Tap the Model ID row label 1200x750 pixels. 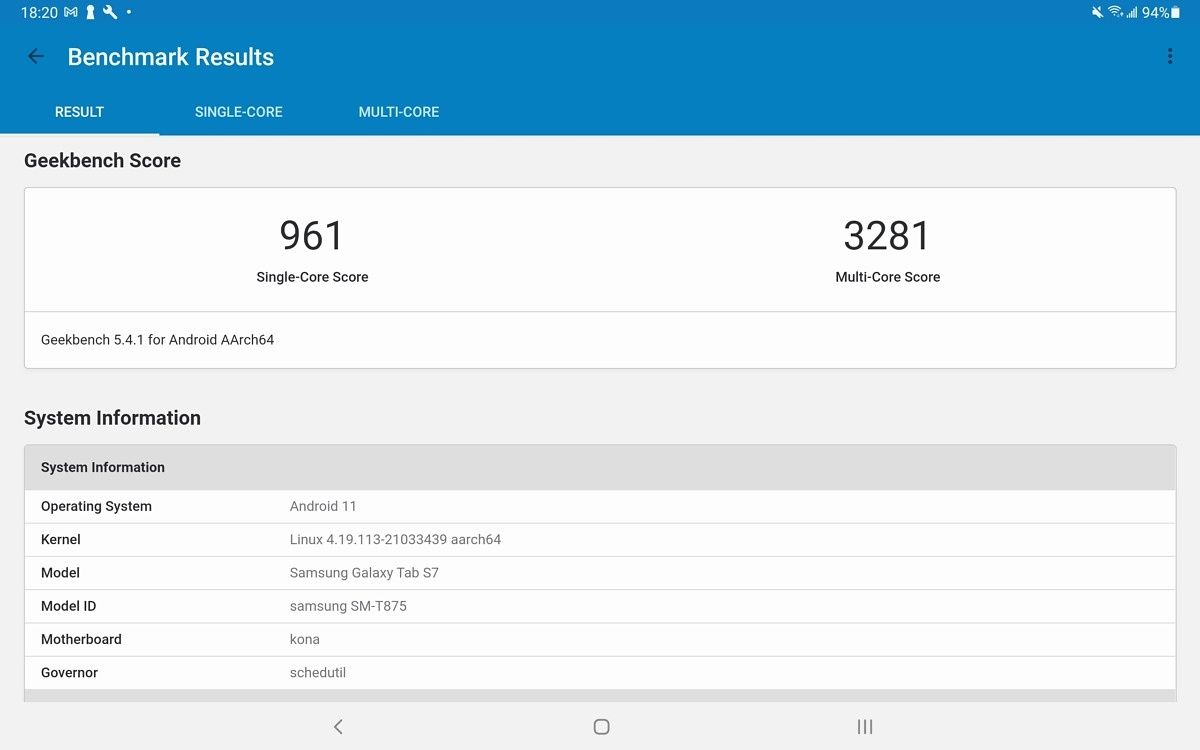69,606
